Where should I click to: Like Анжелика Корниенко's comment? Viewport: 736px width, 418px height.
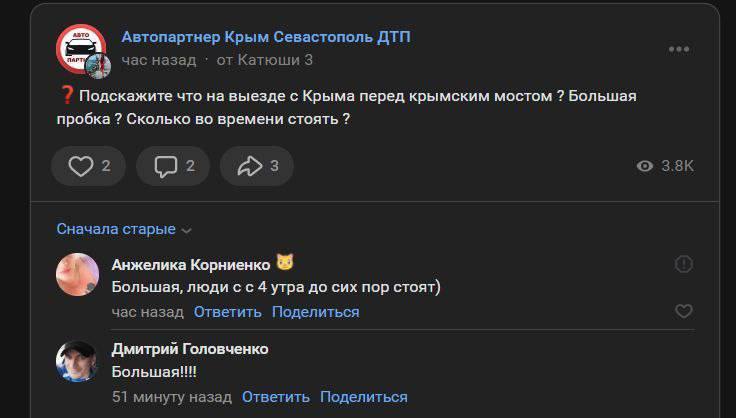684,312
